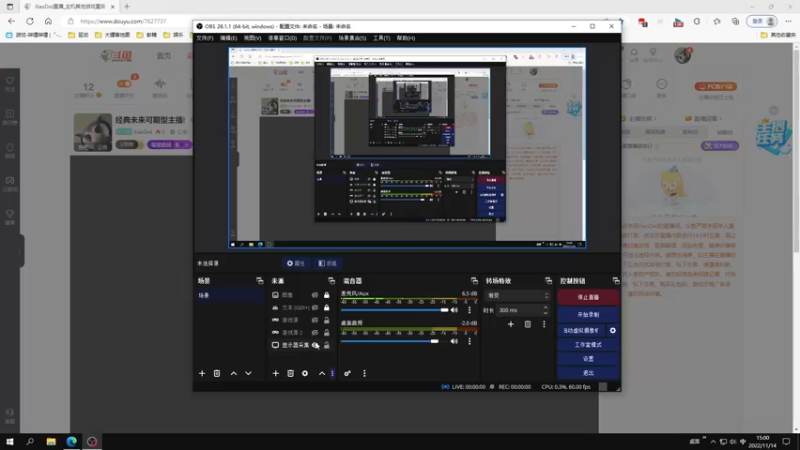Move scene down with the 场景 panel down arrow
The image size is (800, 450).
point(248,373)
